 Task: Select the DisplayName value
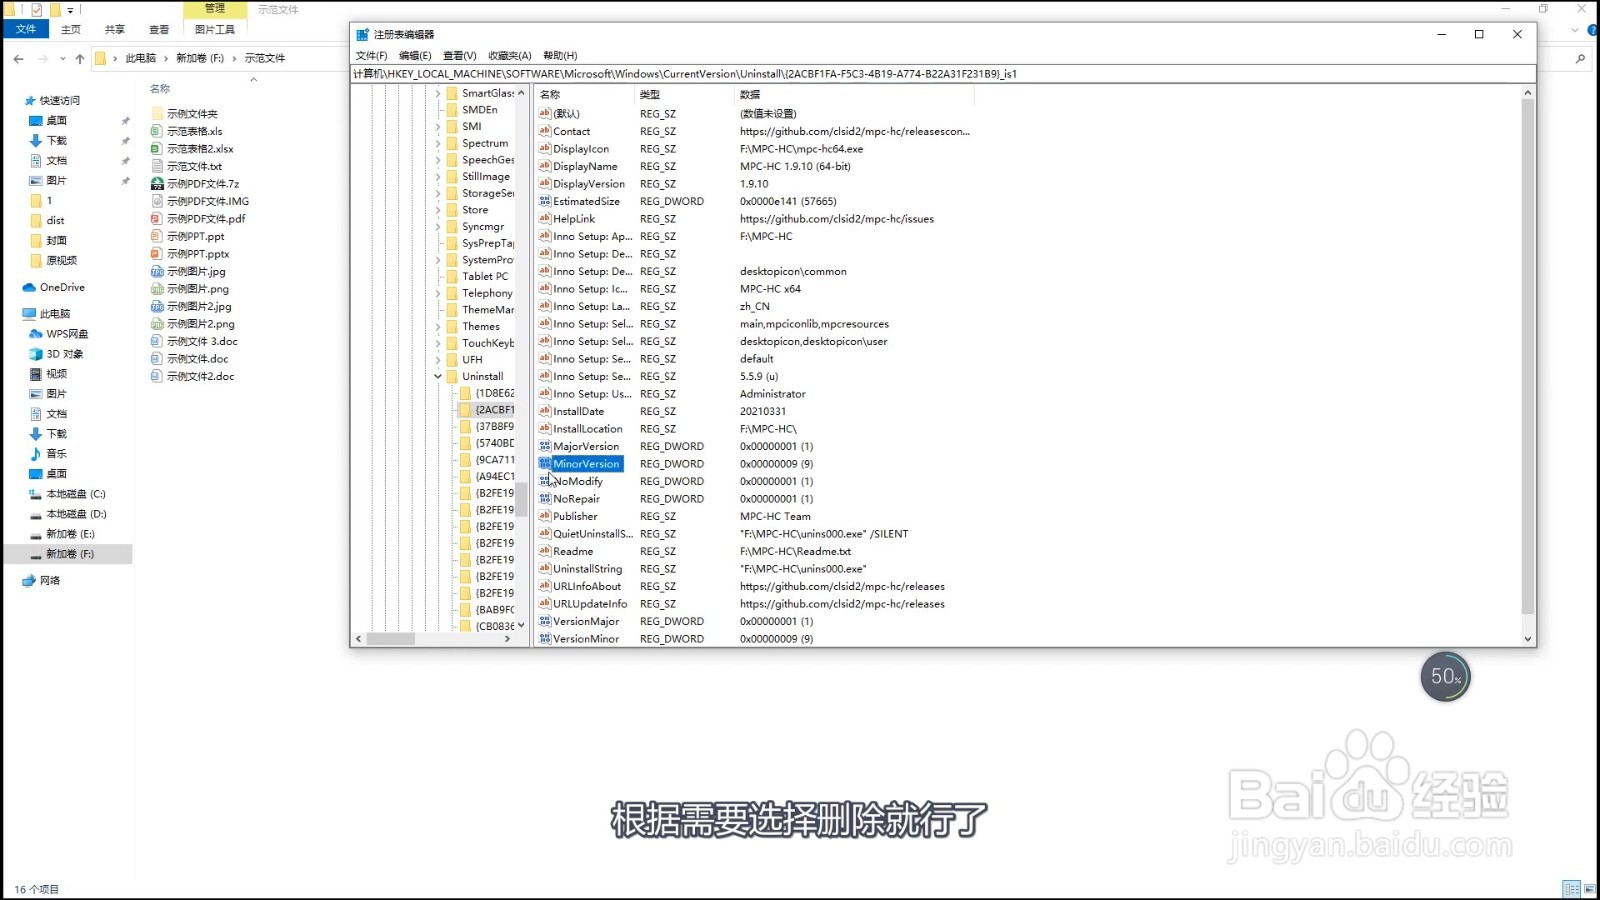pos(585,167)
